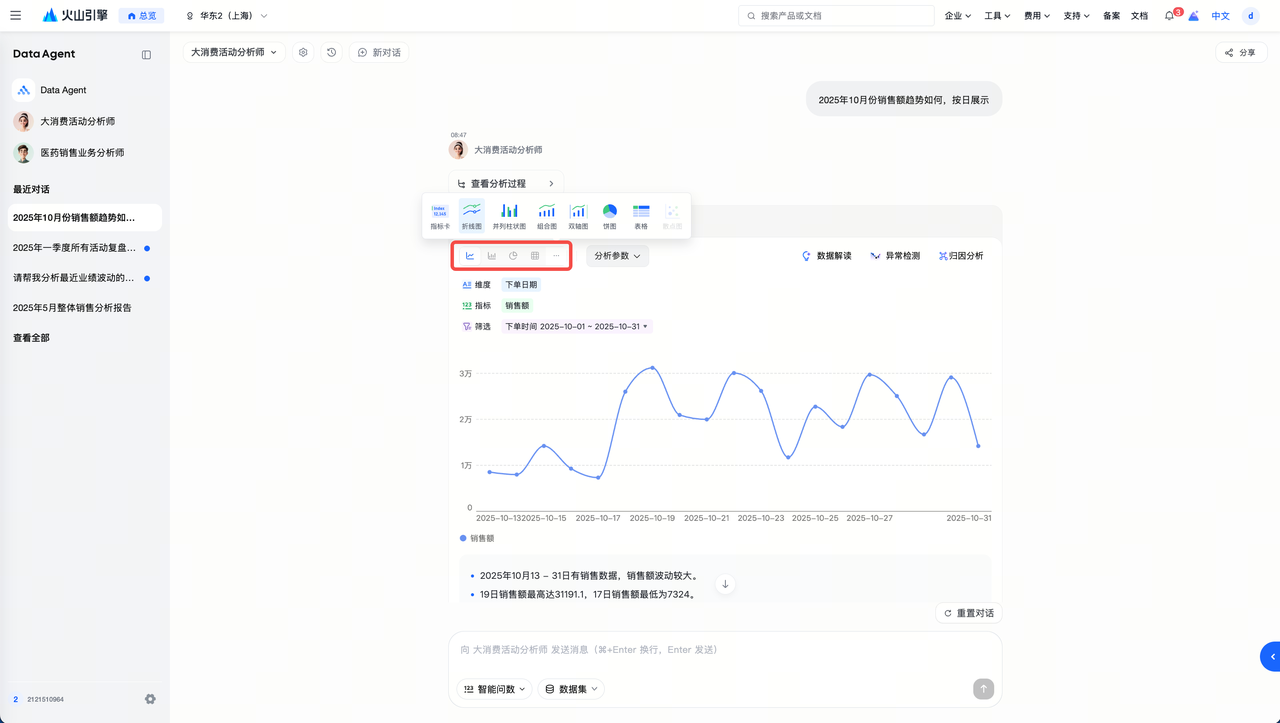Click the user message bubble text
Screen dimensions: 1280x723
click(904, 99)
